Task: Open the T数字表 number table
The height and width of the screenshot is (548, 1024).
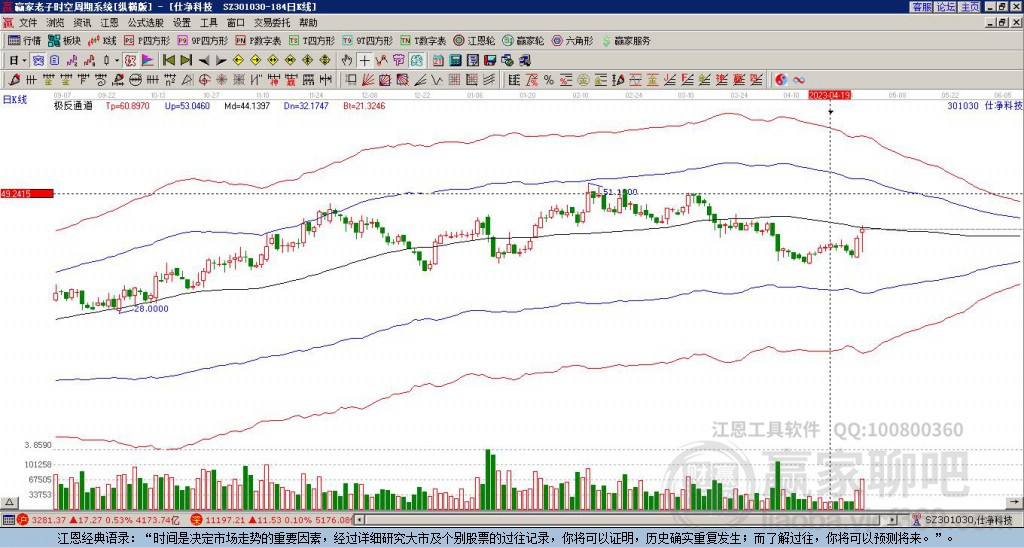Action: pyautogui.click(x=423, y=40)
